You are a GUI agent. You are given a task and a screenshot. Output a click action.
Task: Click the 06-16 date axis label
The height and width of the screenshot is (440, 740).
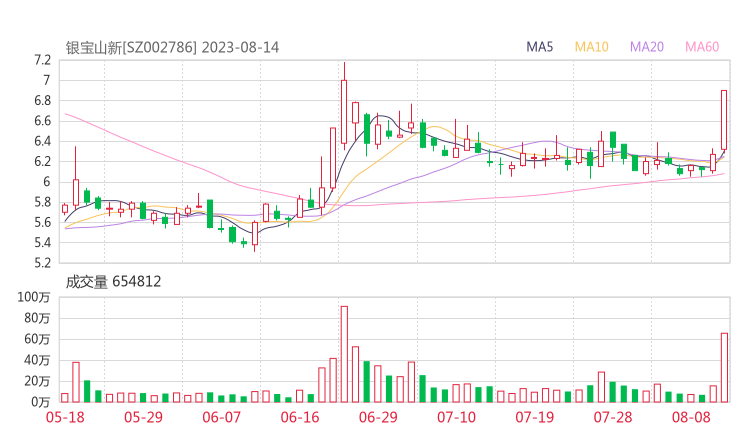point(300,417)
